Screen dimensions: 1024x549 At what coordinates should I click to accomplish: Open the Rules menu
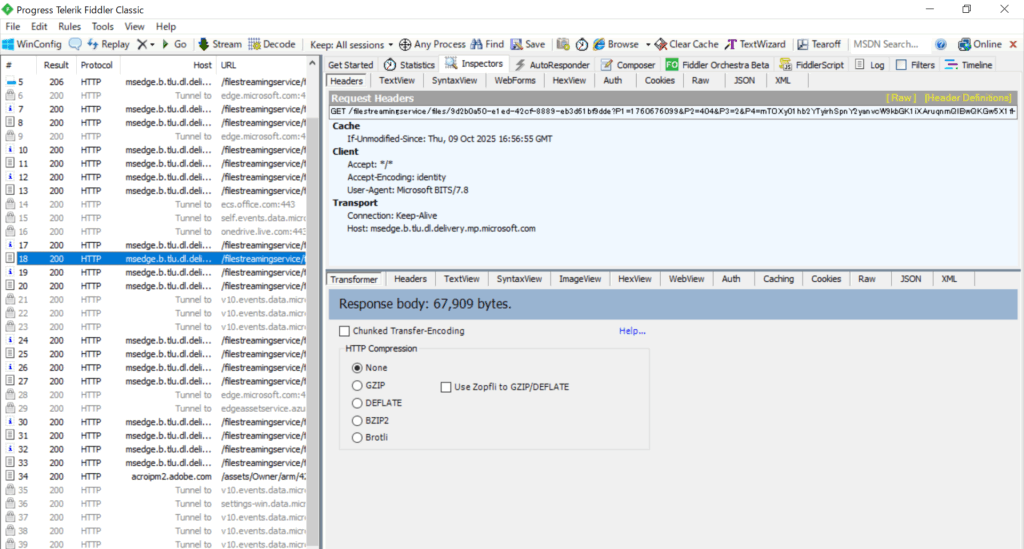(69, 26)
